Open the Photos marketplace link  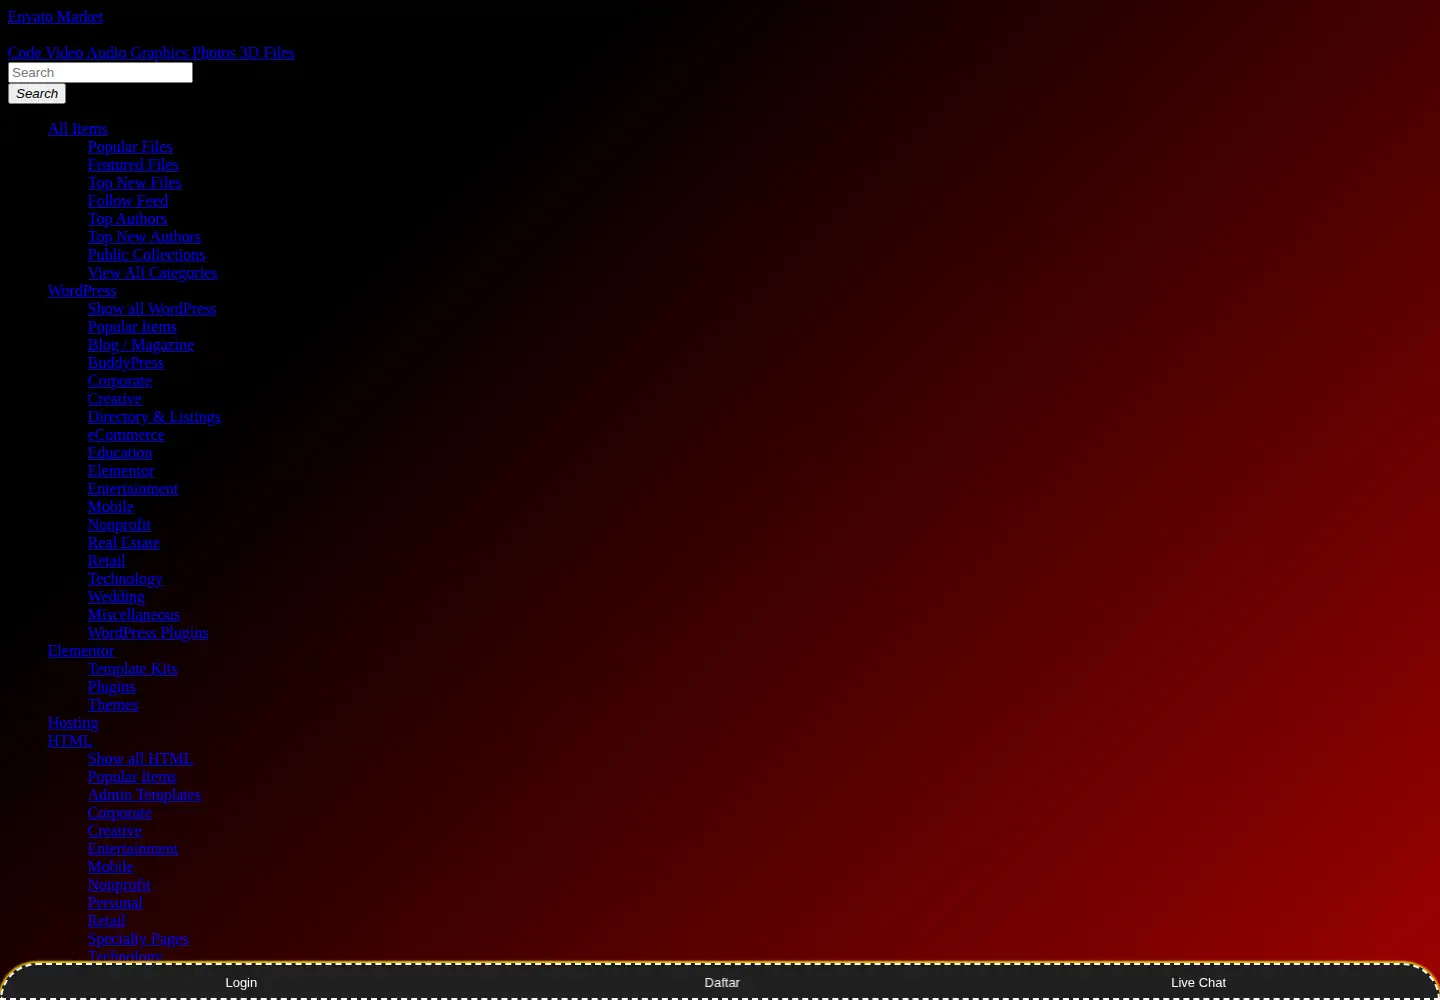tap(213, 53)
